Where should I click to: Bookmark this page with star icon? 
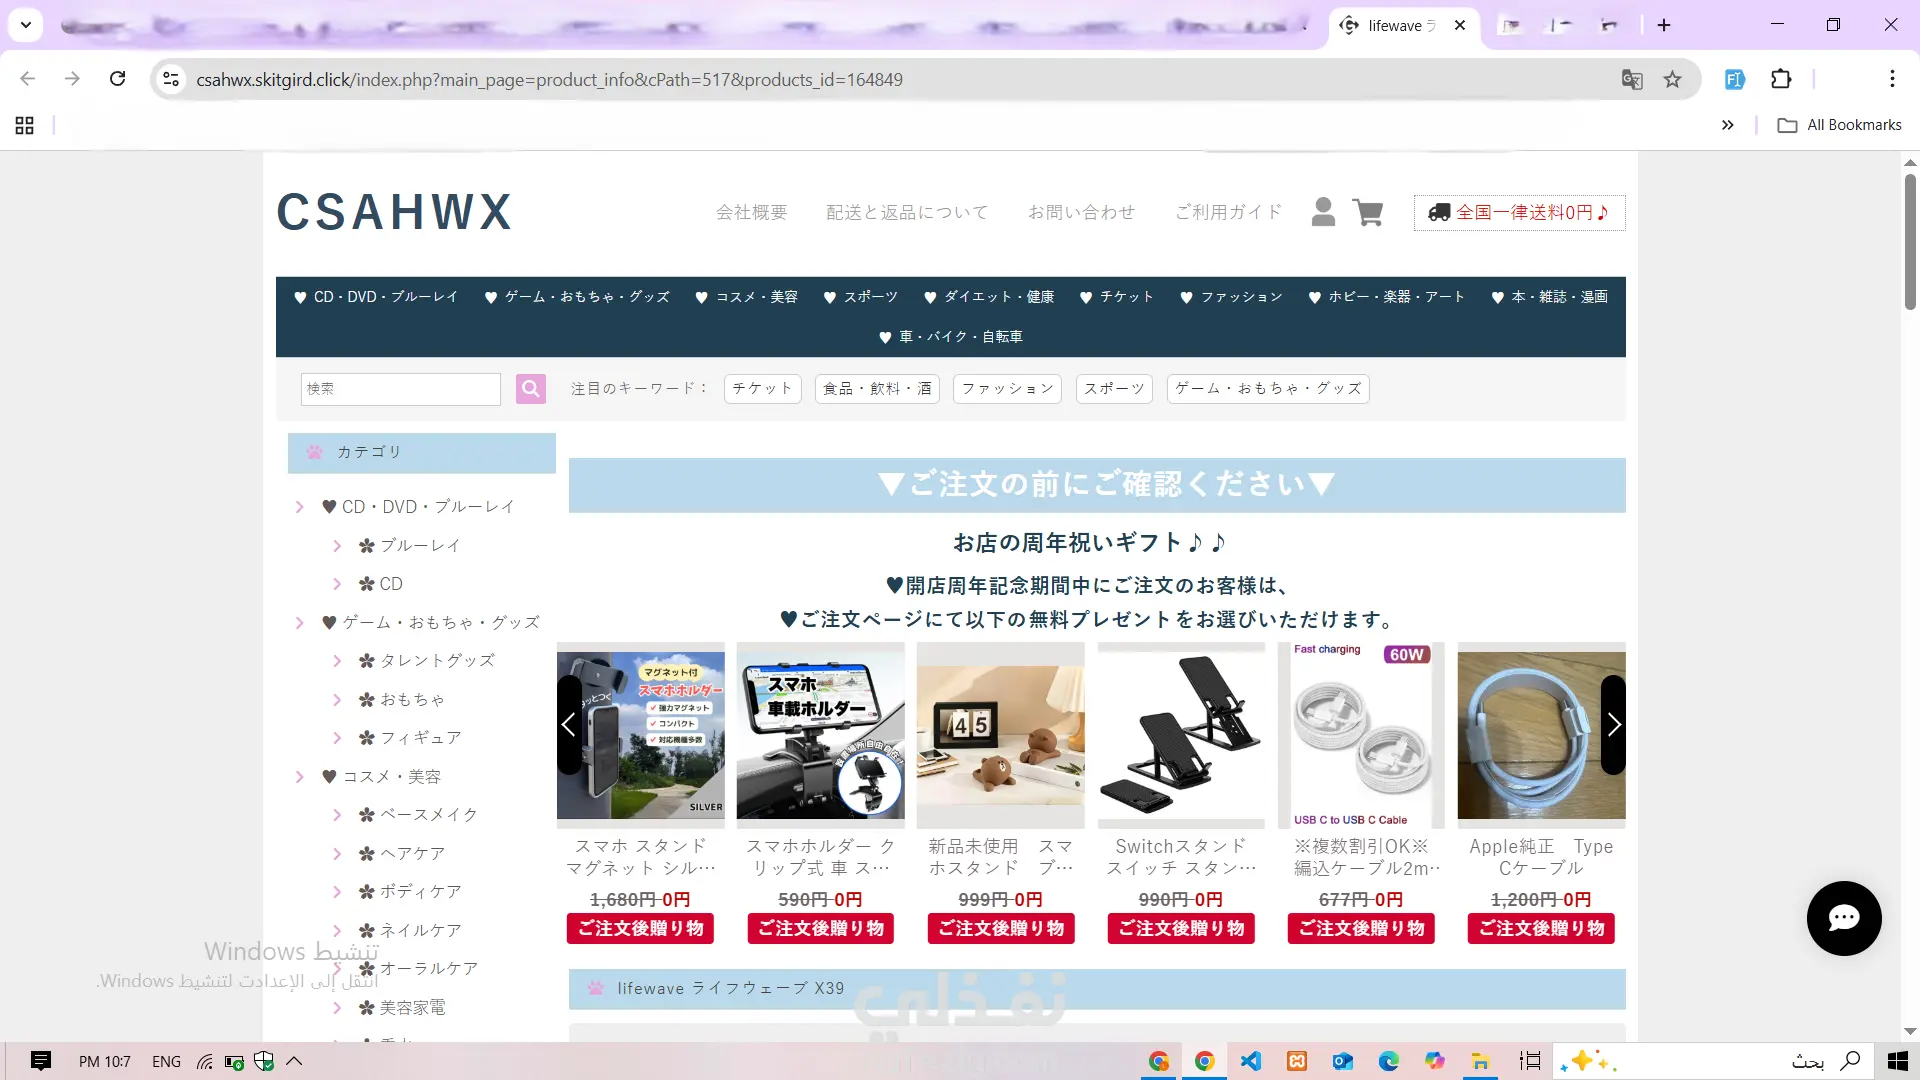(1672, 79)
